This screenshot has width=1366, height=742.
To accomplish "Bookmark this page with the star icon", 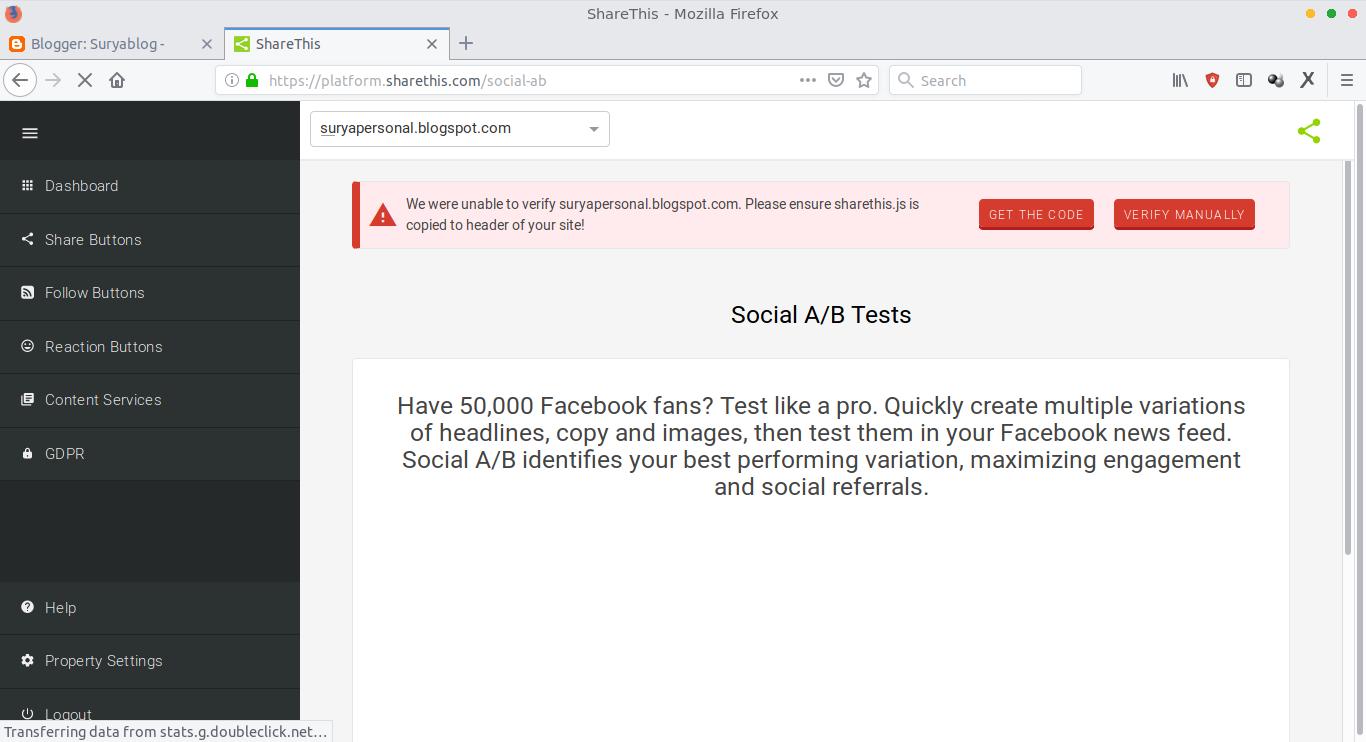I will 864,80.
